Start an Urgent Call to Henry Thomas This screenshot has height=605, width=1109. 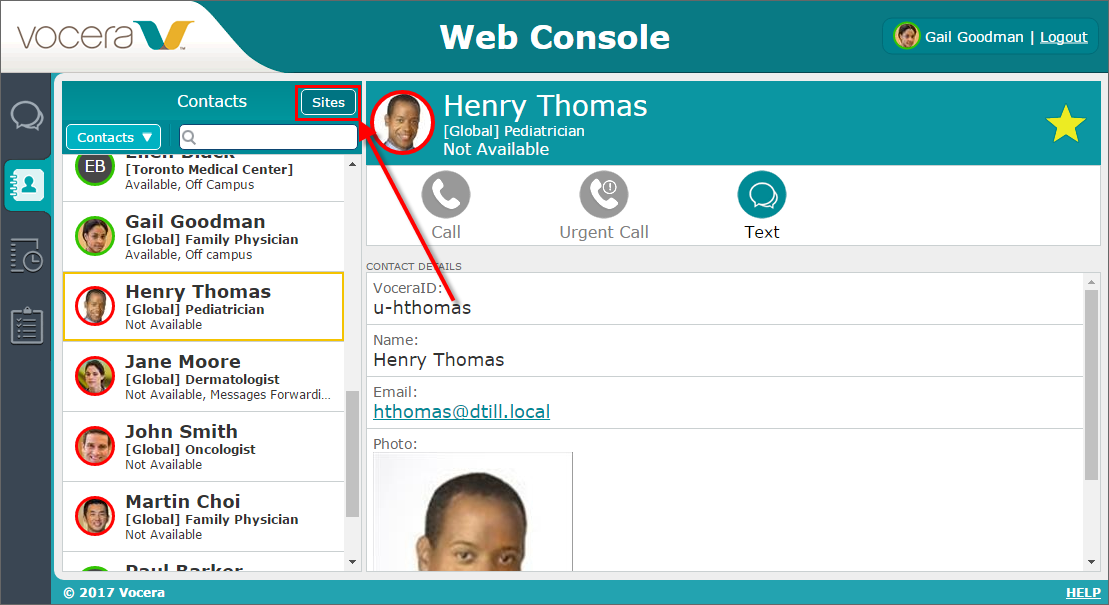(603, 195)
